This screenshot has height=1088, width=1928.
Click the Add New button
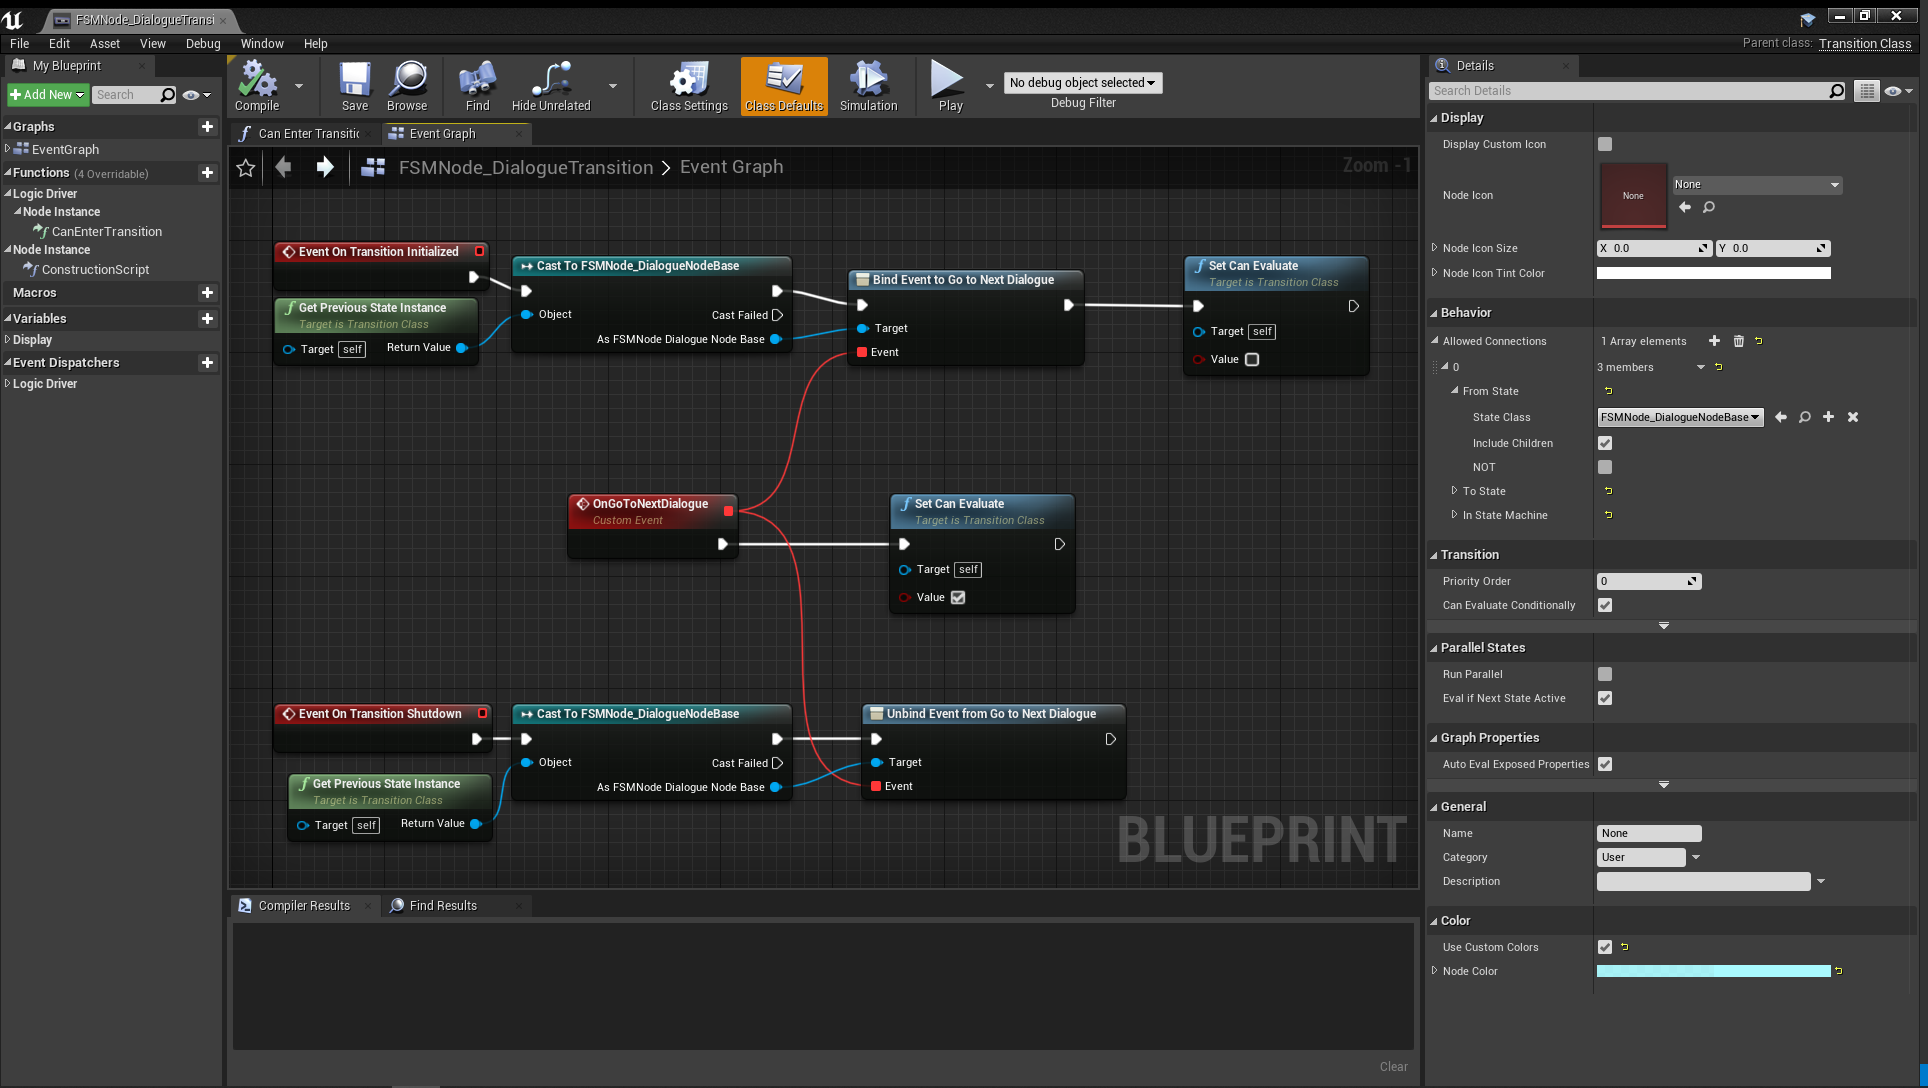pos(47,95)
